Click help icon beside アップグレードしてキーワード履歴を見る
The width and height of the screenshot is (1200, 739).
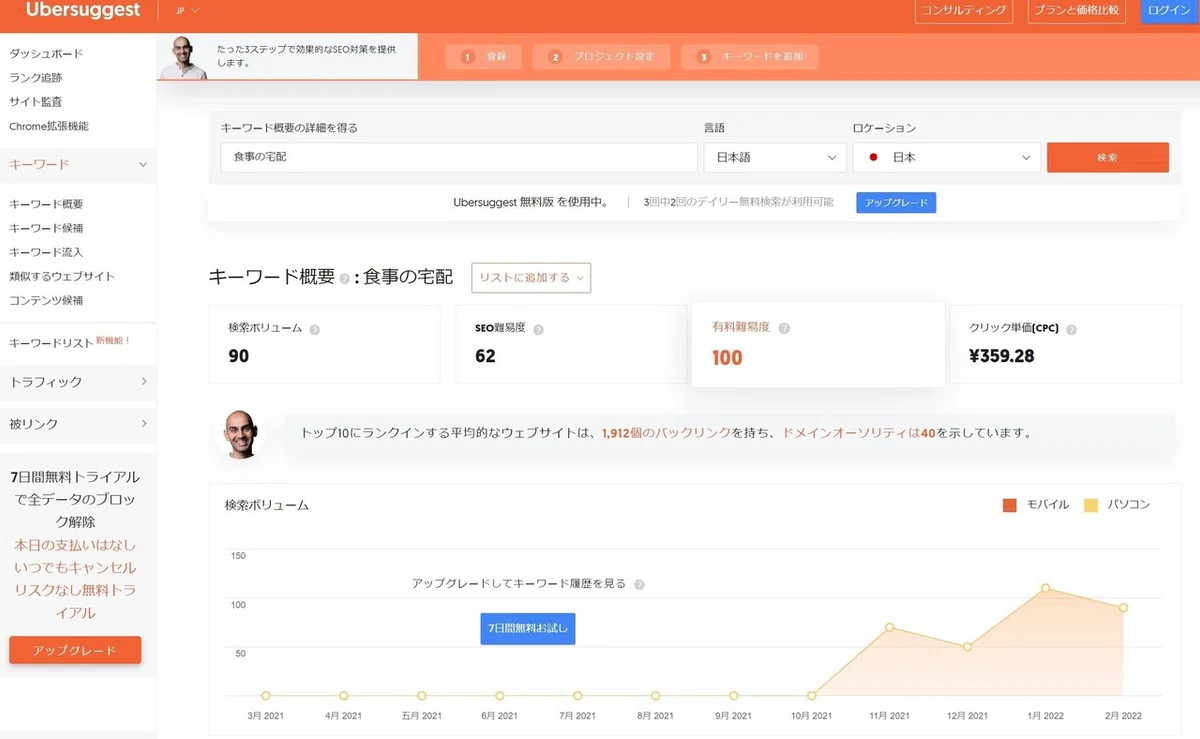[639, 584]
